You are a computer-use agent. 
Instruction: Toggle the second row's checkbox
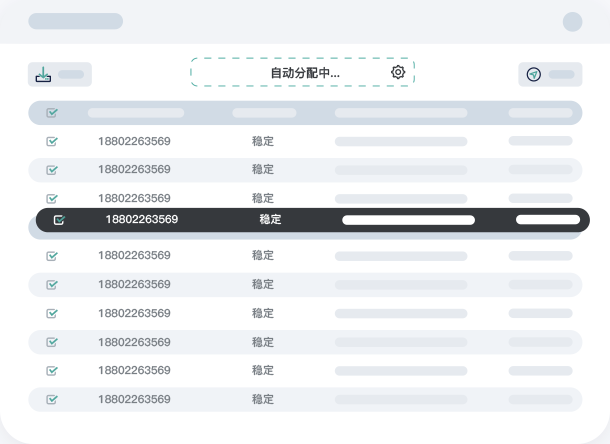52,170
